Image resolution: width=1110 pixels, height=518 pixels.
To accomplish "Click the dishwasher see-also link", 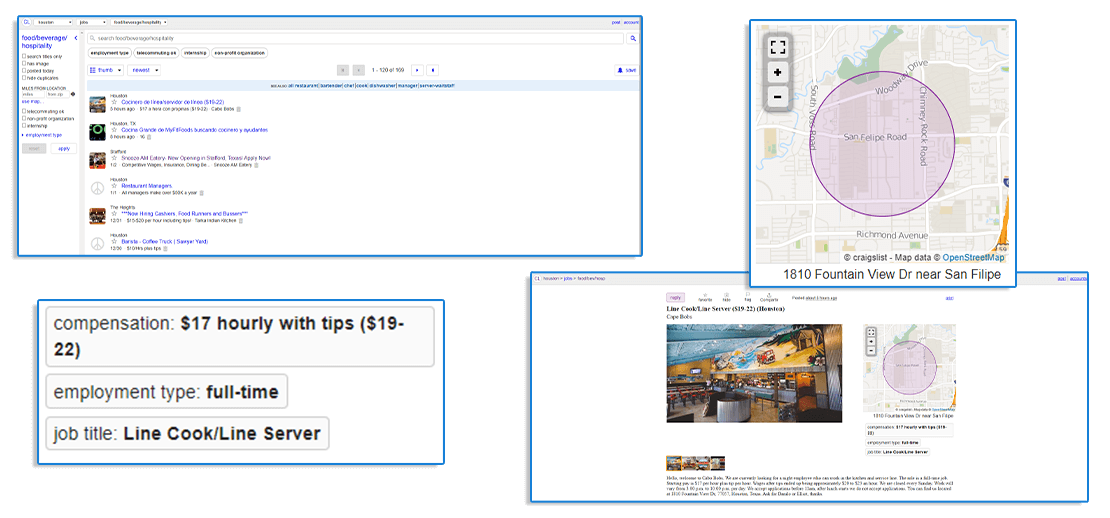I will click(x=382, y=86).
